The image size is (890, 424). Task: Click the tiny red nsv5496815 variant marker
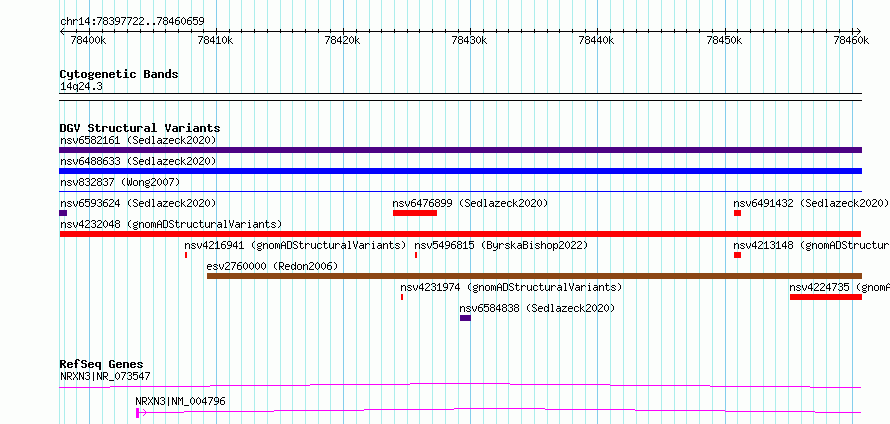[416, 255]
